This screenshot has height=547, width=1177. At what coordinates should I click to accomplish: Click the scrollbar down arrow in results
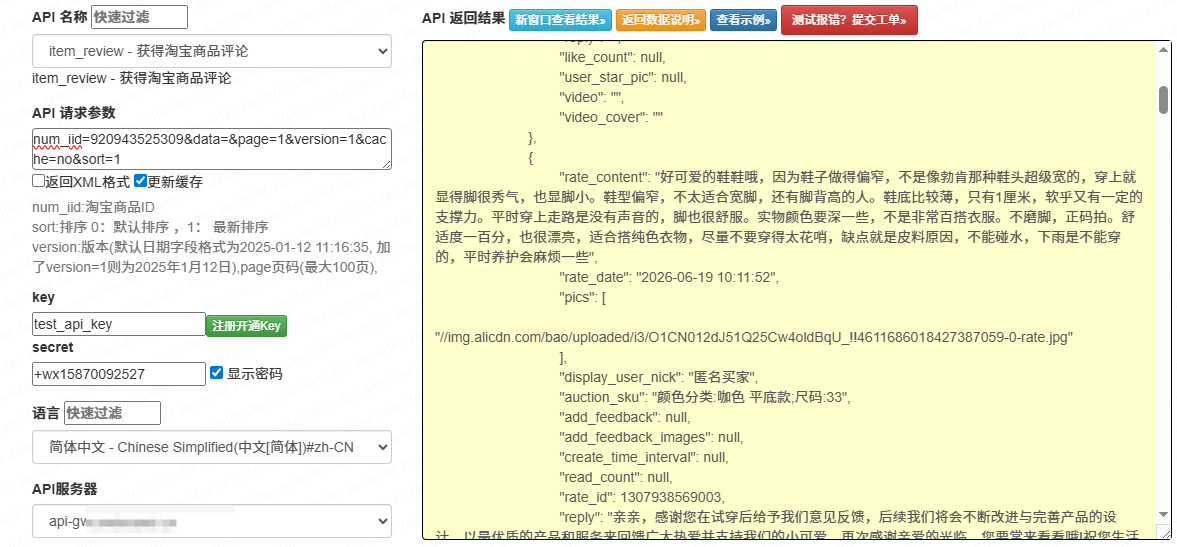[1163, 514]
